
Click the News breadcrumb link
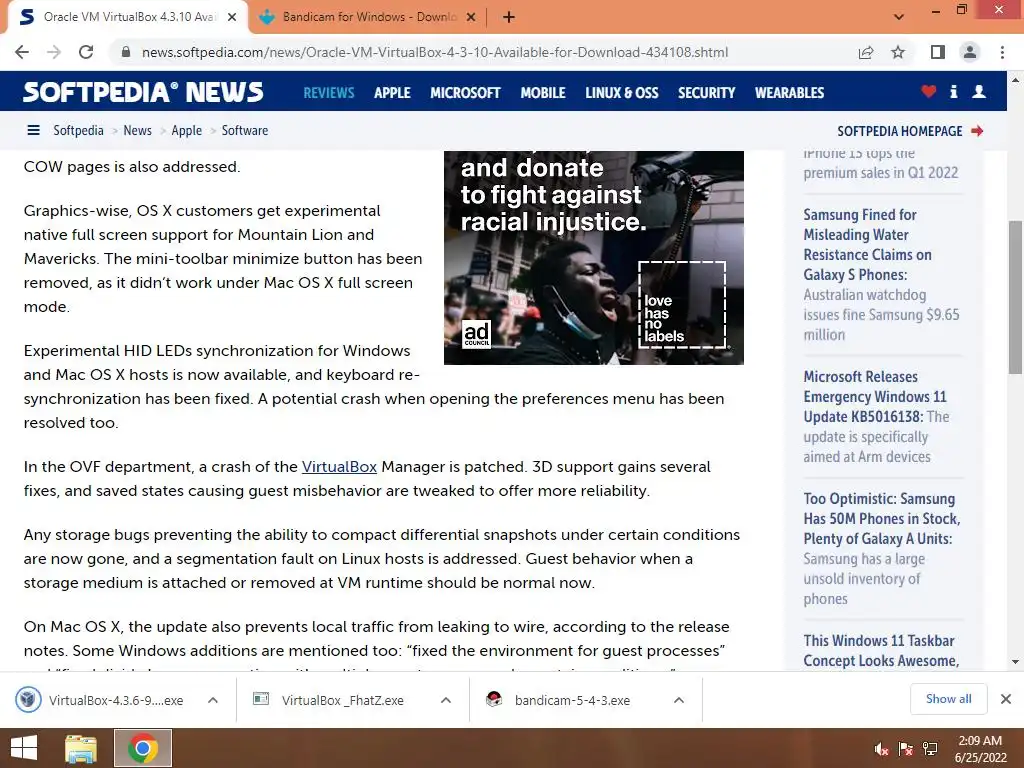point(137,131)
